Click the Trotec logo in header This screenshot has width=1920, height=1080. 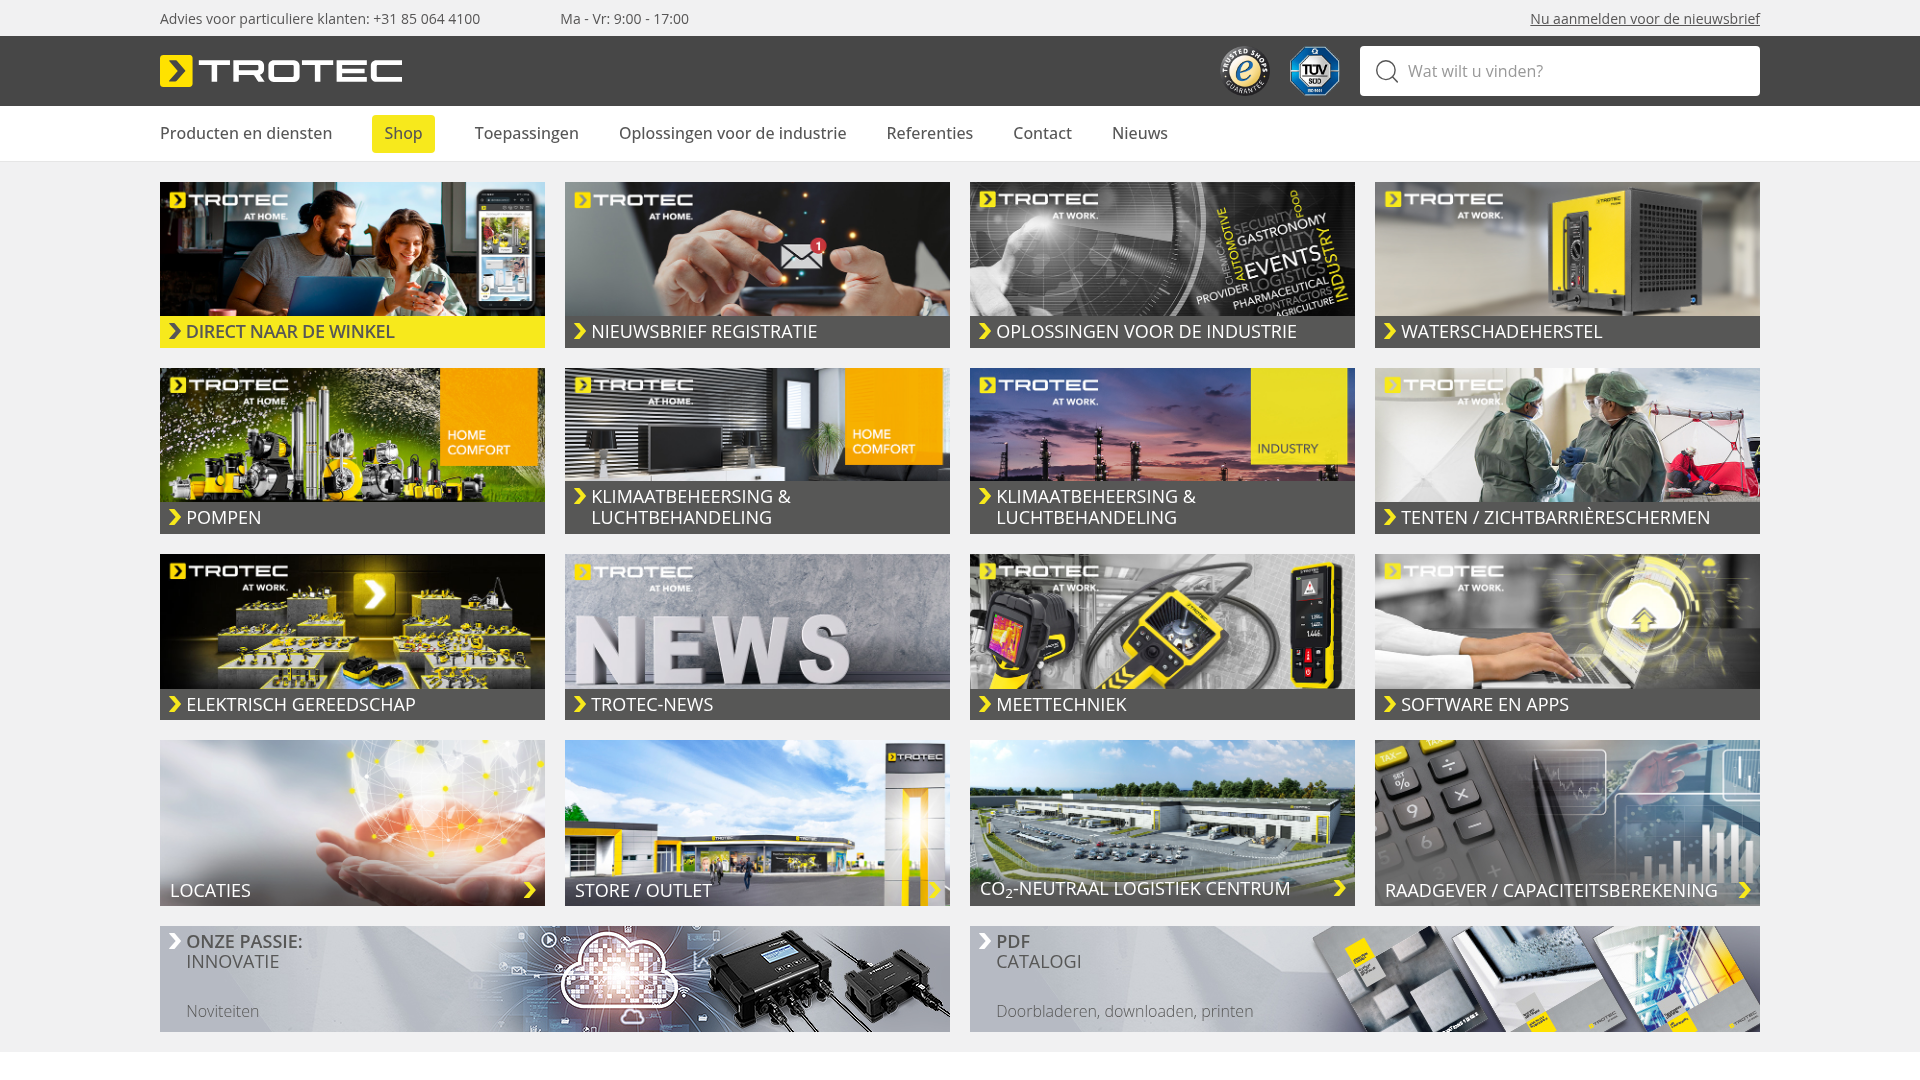coord(281,71)
